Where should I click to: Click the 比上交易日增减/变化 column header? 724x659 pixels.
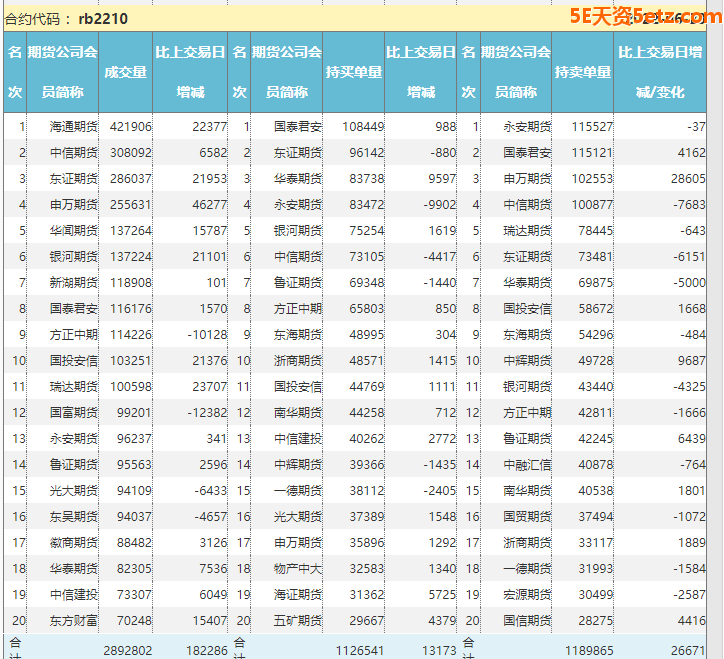pyautogui.click(x=660, y=72)
